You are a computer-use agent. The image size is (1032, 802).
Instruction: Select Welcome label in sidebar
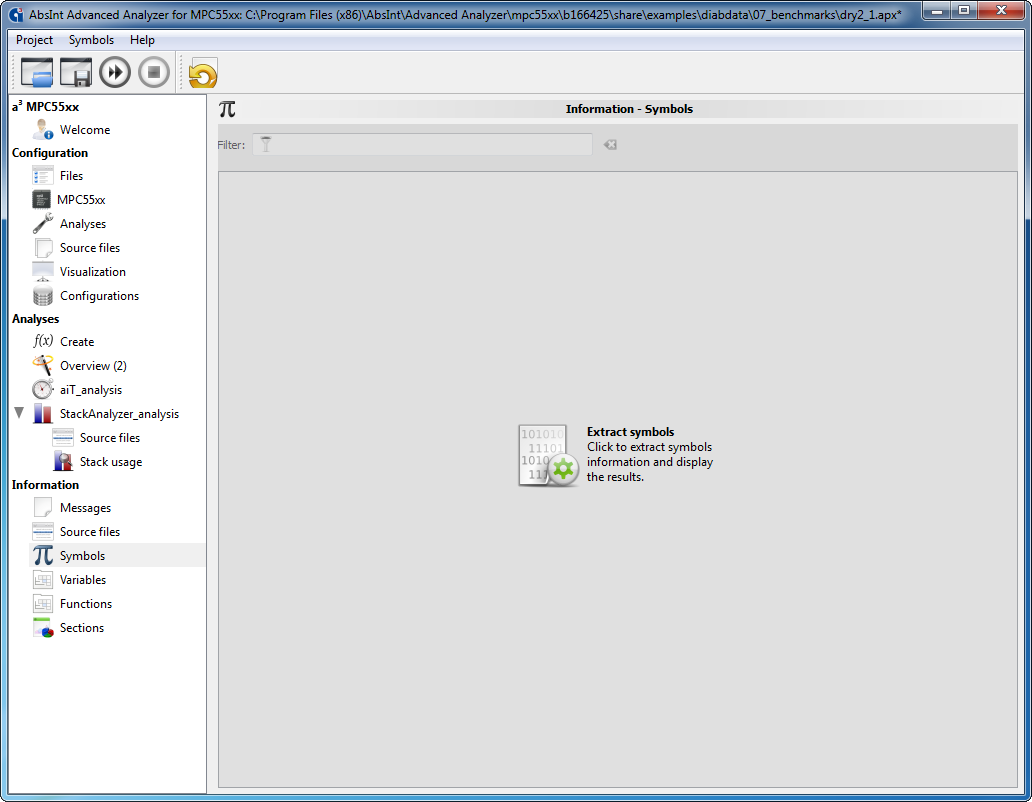click(85, 130)
